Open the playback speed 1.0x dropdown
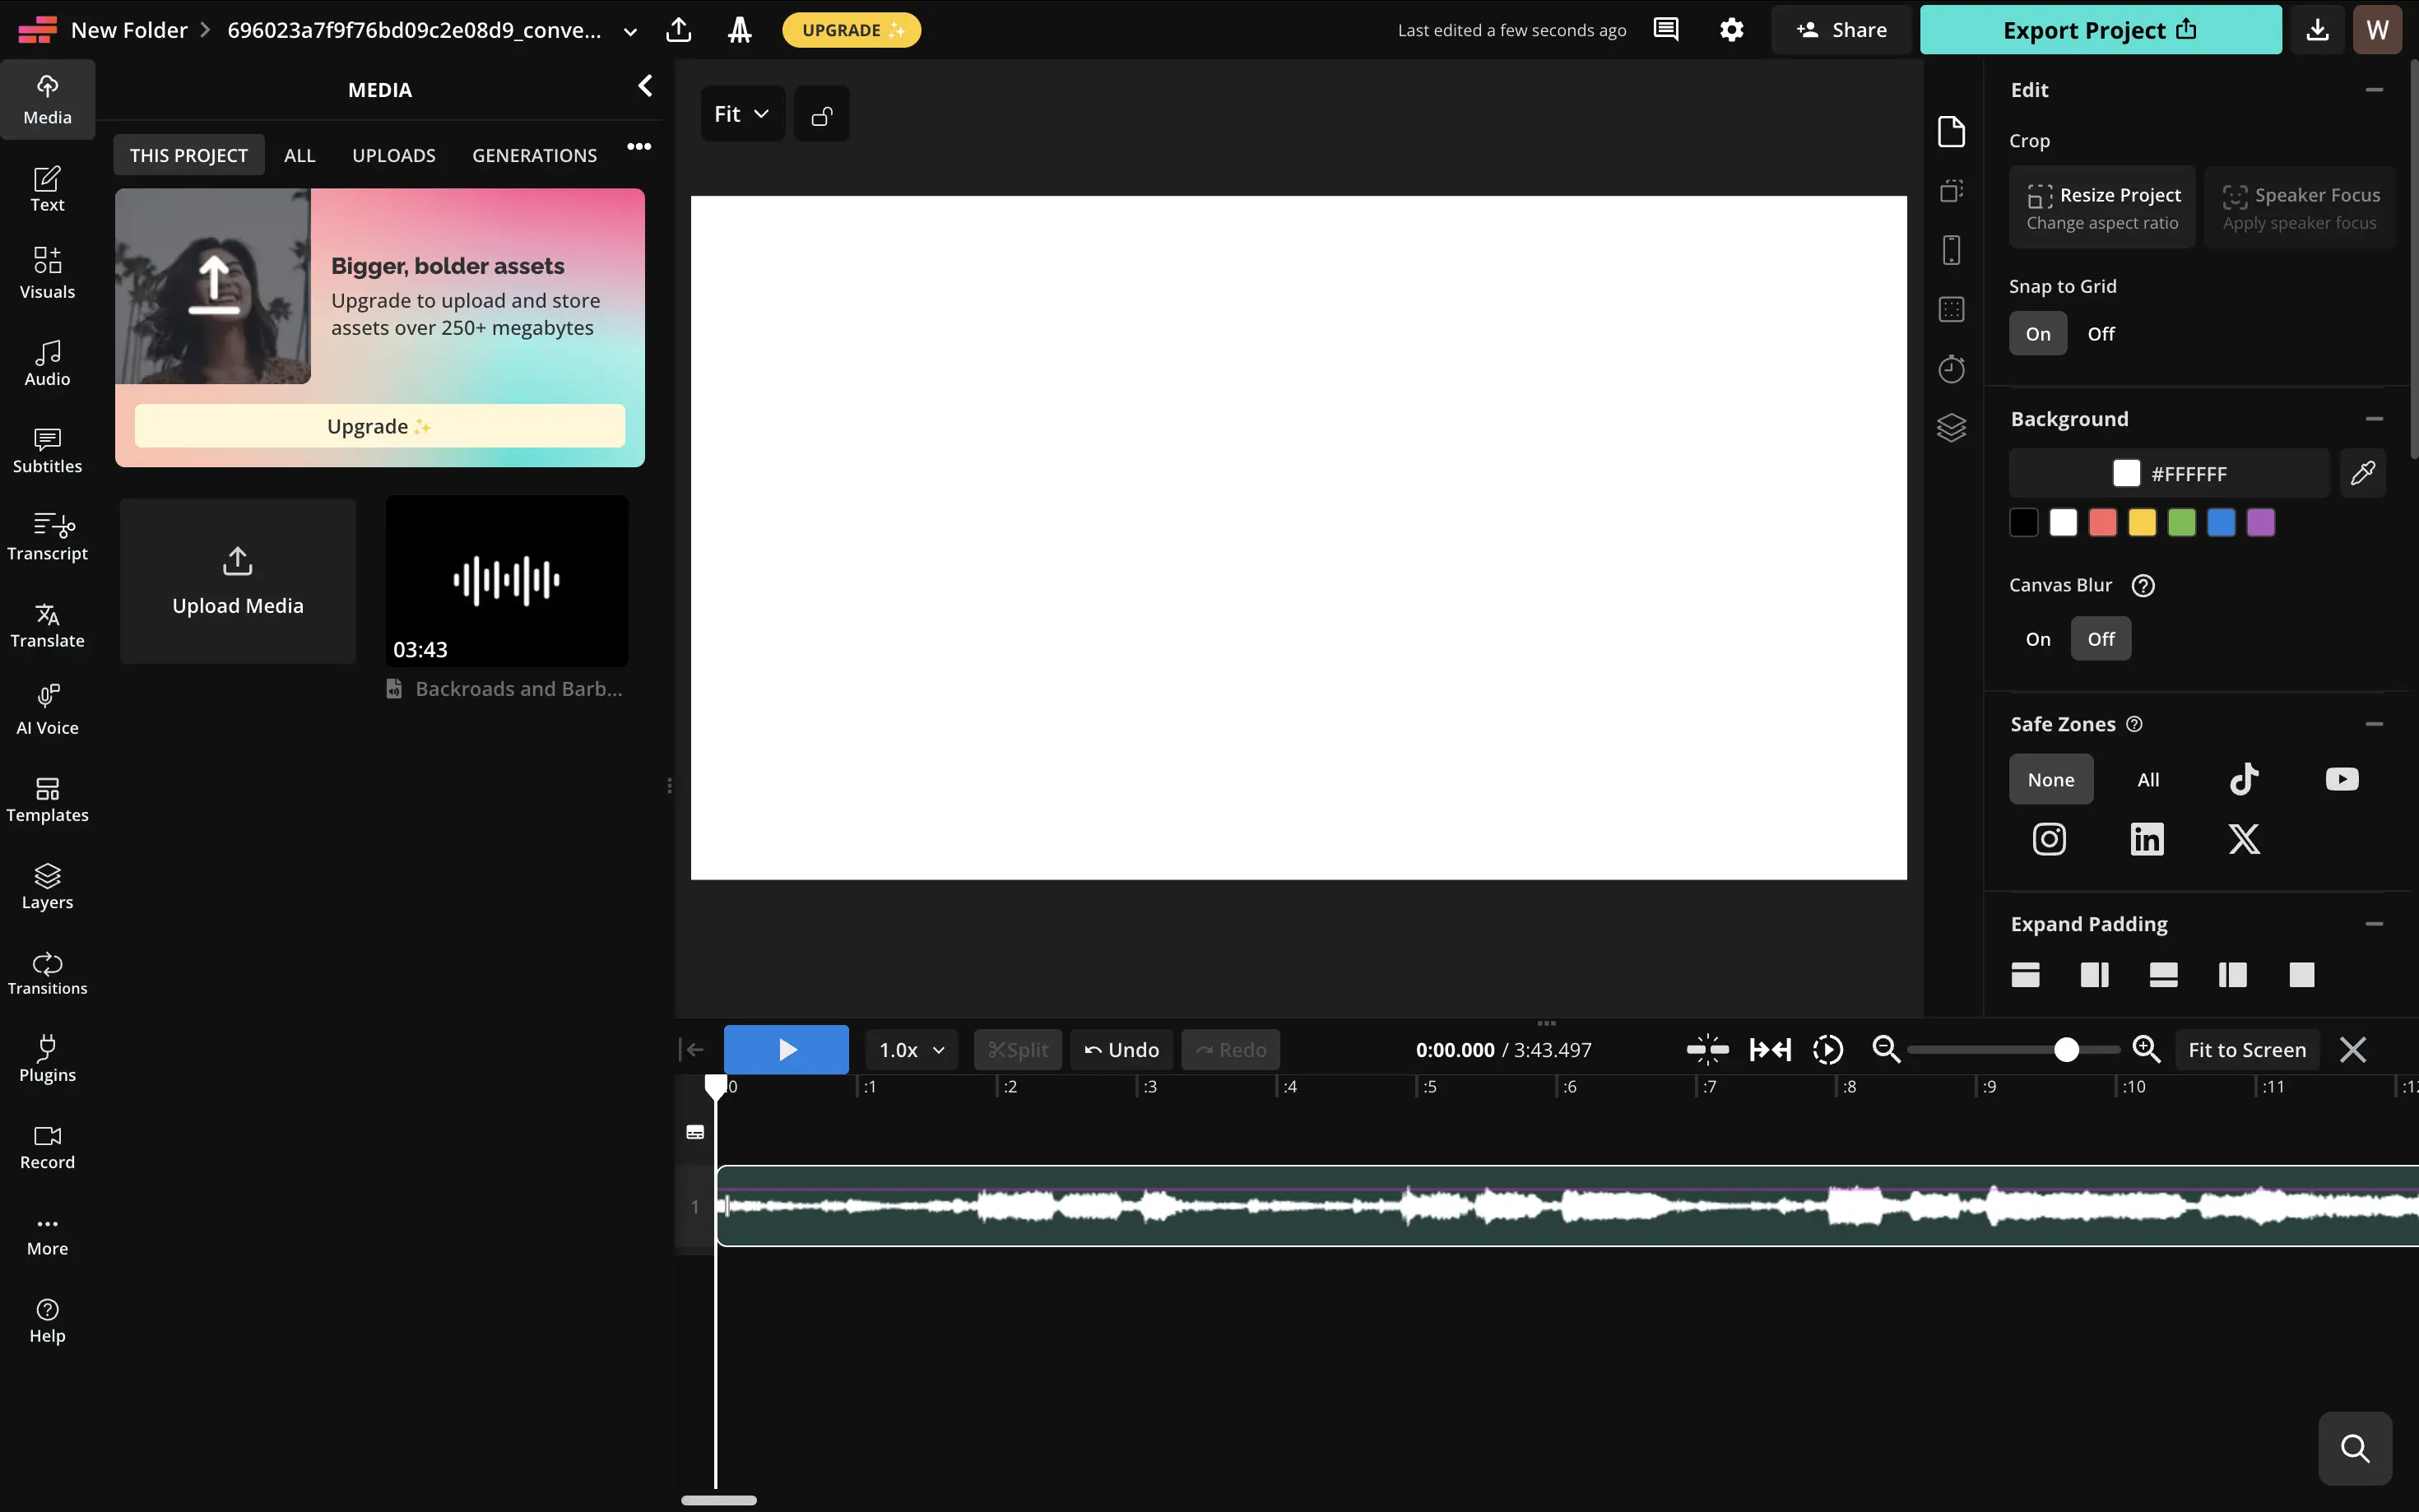 908,1049
